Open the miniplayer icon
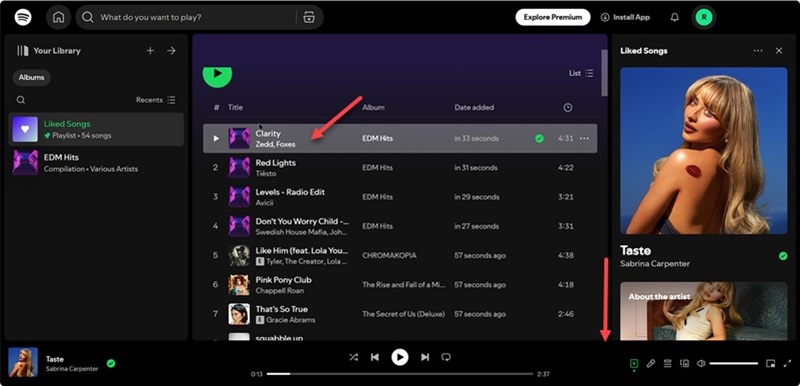 pyautogui.click(x=770, y=364)
